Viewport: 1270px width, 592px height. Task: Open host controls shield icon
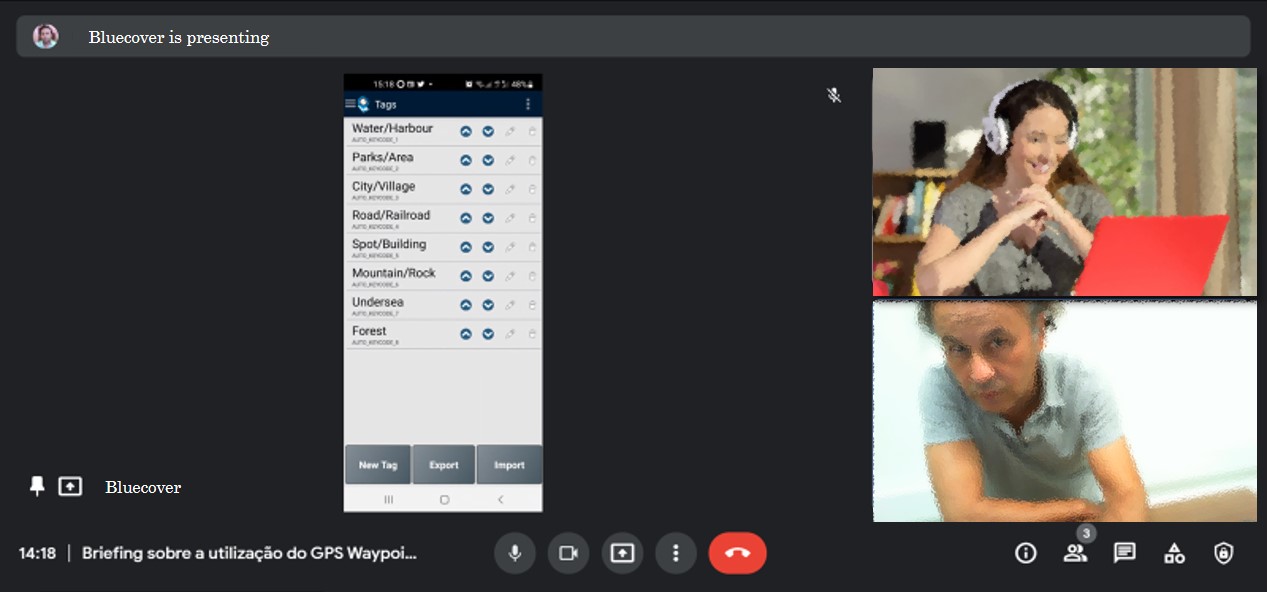(x=1223, y=553)
